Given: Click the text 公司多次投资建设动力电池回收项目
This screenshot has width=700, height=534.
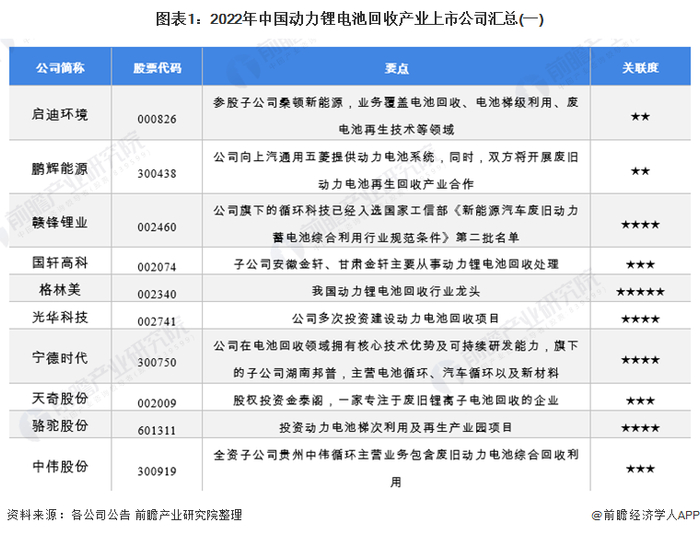Looking at the screenshot, I should point(396,319).
